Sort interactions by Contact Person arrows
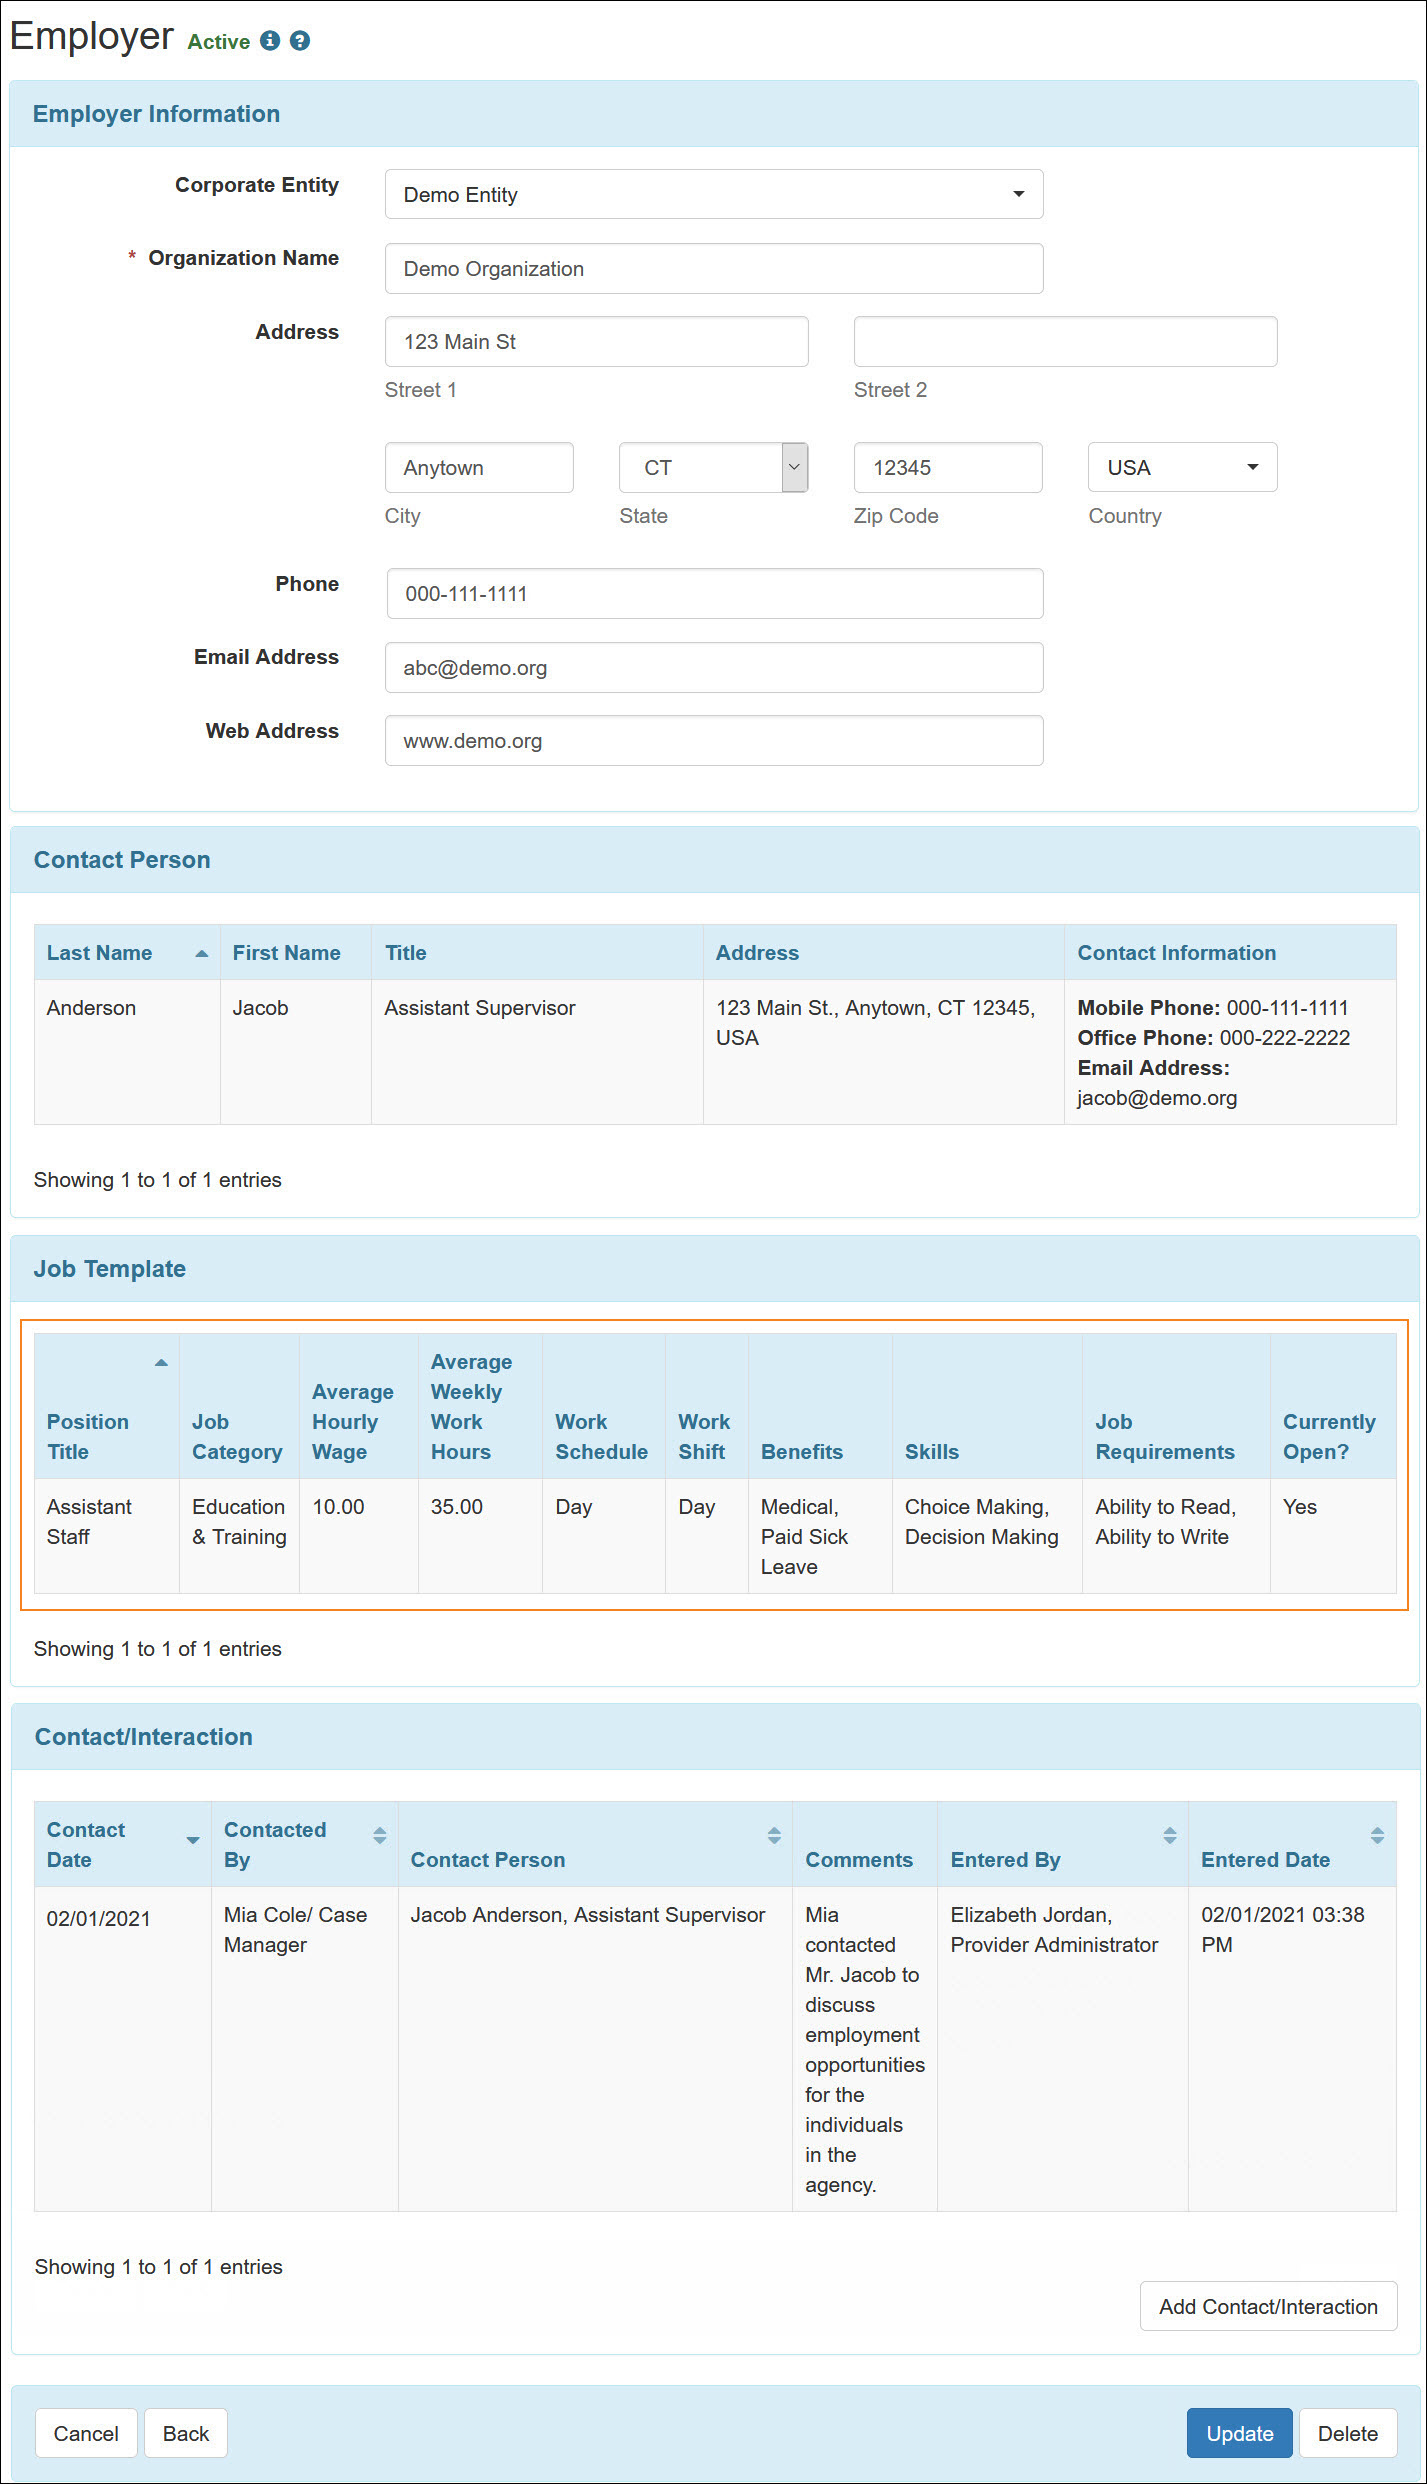This screenshot has height=2484, width=1427. (773, 1835)
